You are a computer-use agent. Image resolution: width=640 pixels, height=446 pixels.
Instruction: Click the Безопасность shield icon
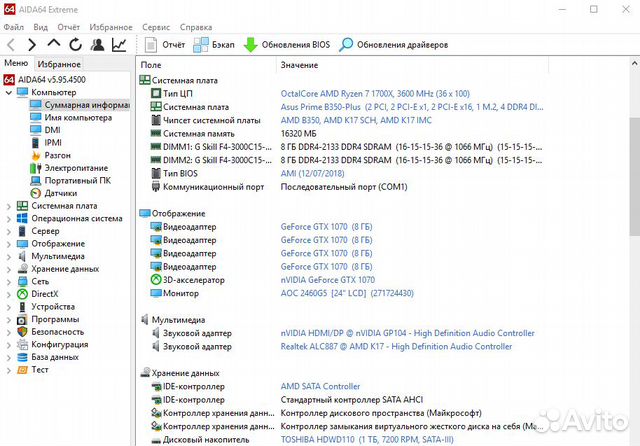pyautogui.click(x=22, y=332)
